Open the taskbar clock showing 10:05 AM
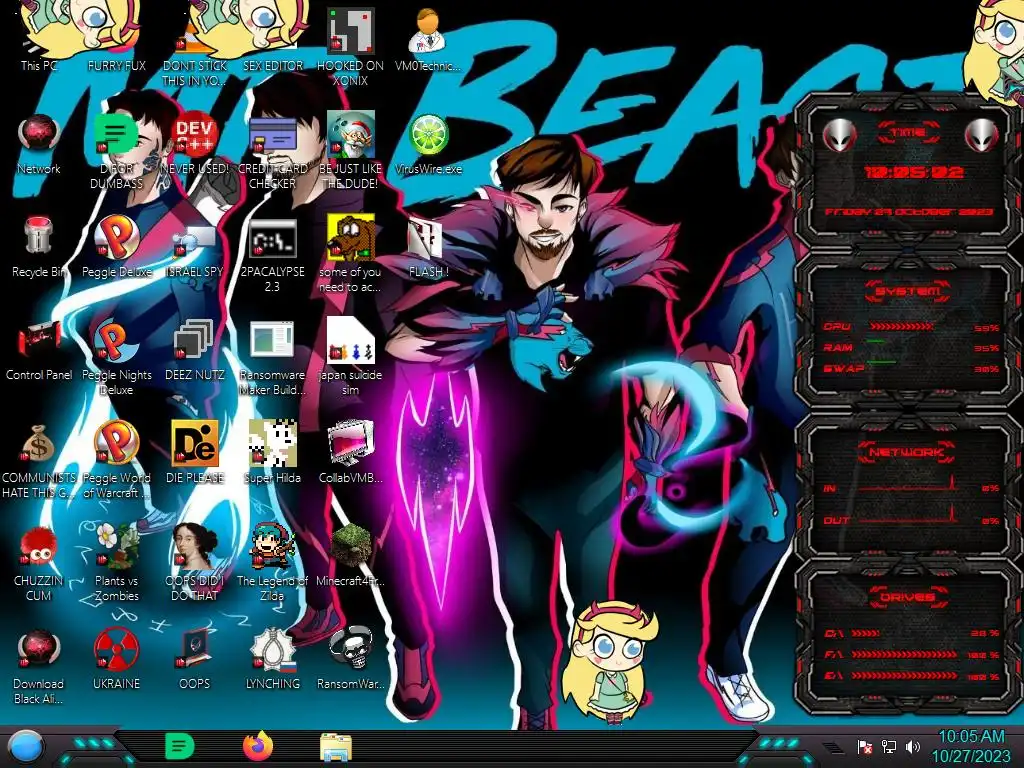Image resolution: width=1024 pixels, height=768 pixels. [971, 746]
